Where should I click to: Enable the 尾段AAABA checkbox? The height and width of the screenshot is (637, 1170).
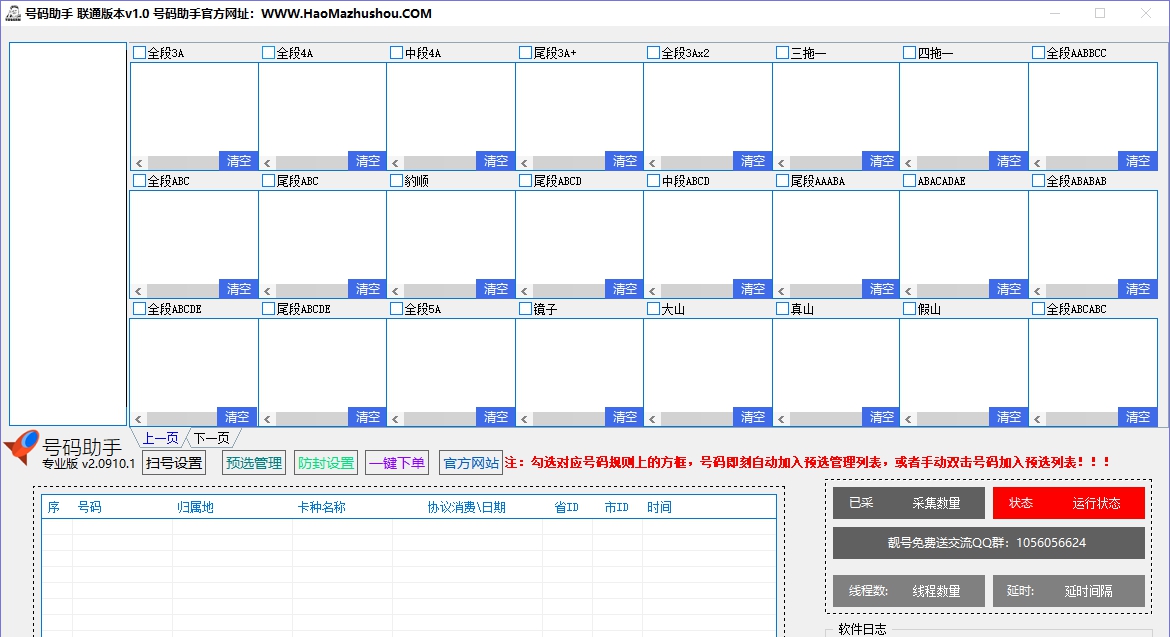point(783,181)
